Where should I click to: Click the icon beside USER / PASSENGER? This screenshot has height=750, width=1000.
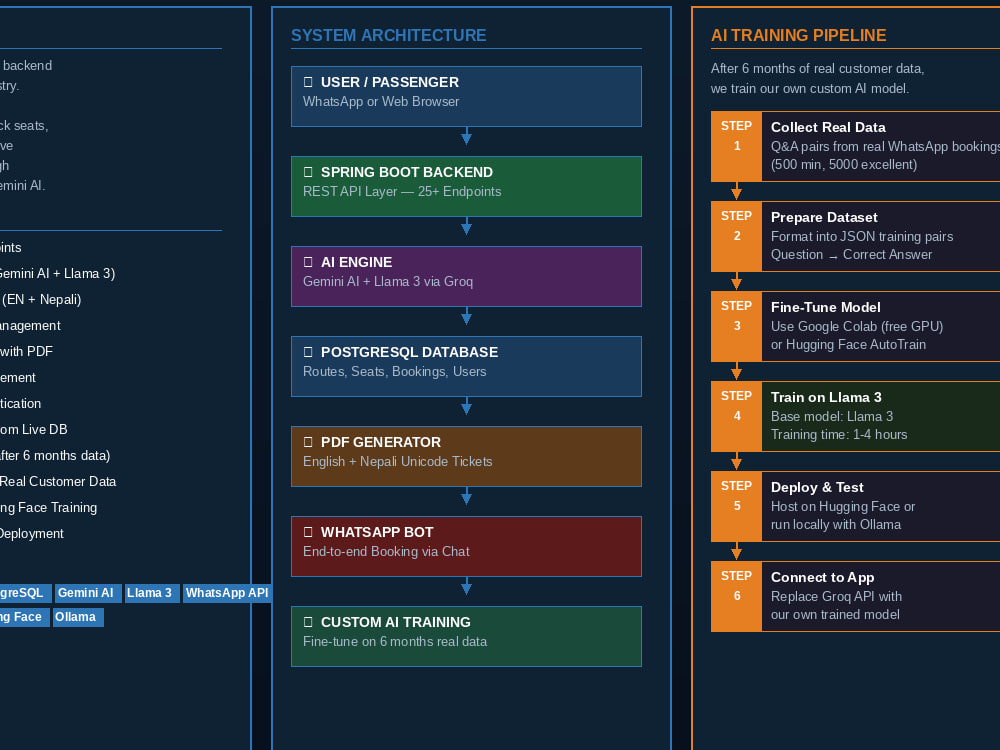click(x=308, y=82)
